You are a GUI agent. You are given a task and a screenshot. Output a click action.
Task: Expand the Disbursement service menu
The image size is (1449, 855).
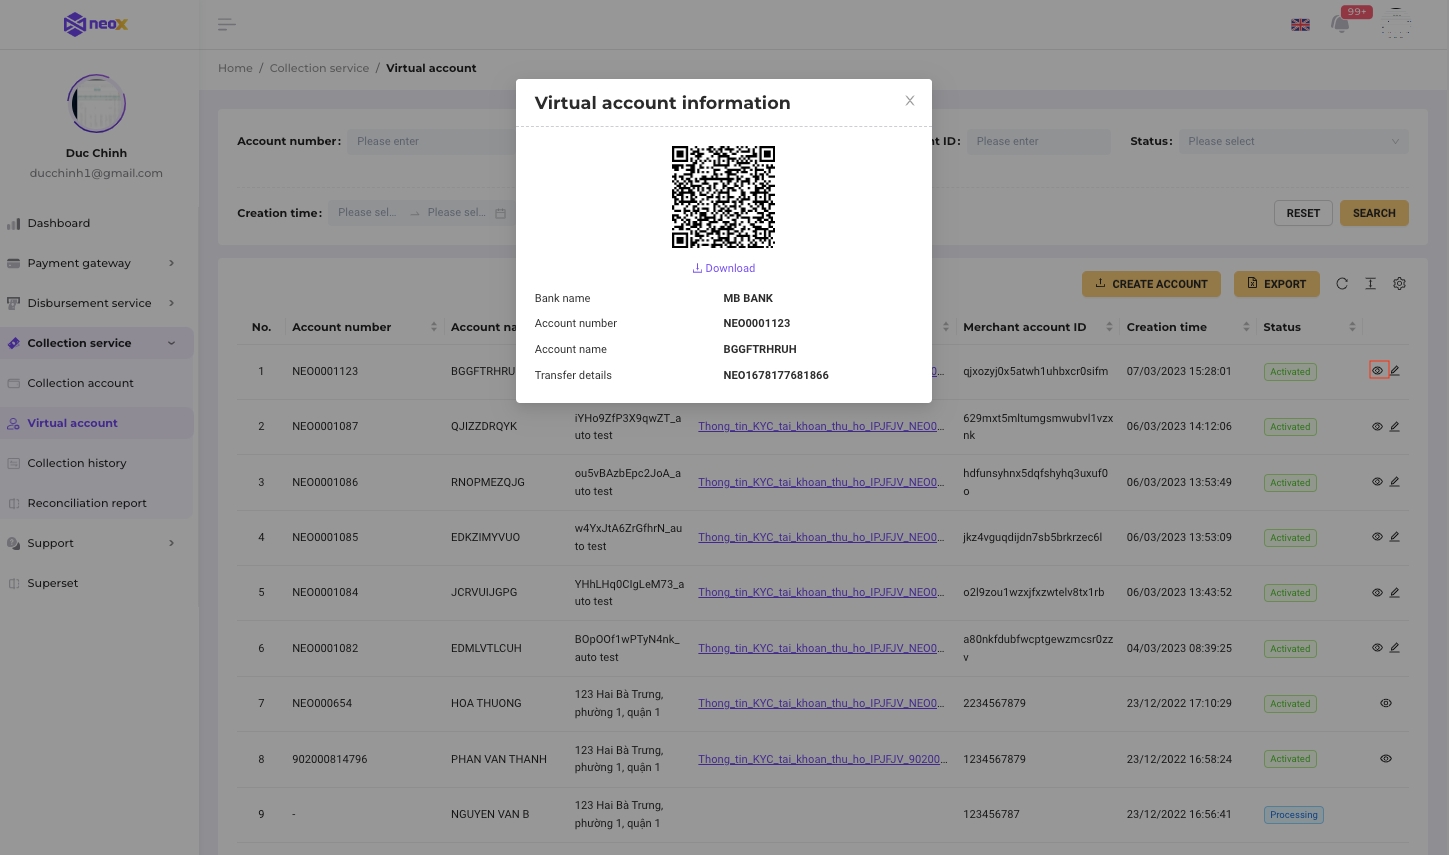tap(90, 303)
